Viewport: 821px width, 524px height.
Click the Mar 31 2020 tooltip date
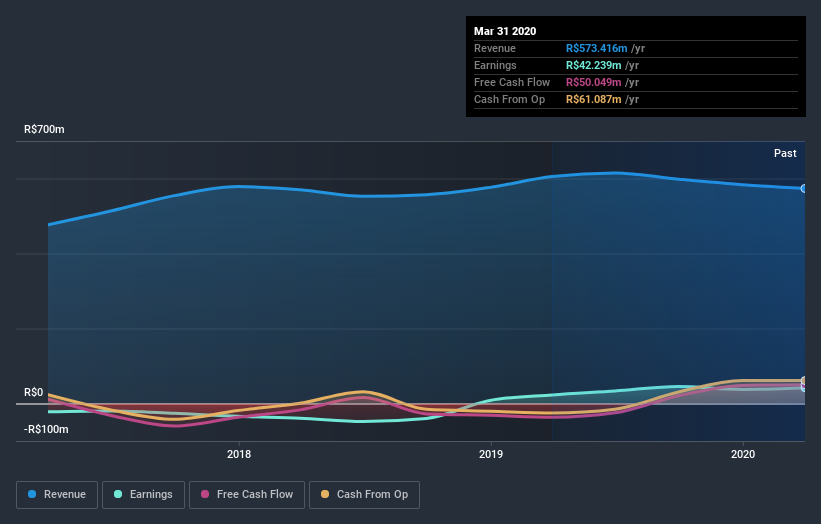[x=505, y=31]
